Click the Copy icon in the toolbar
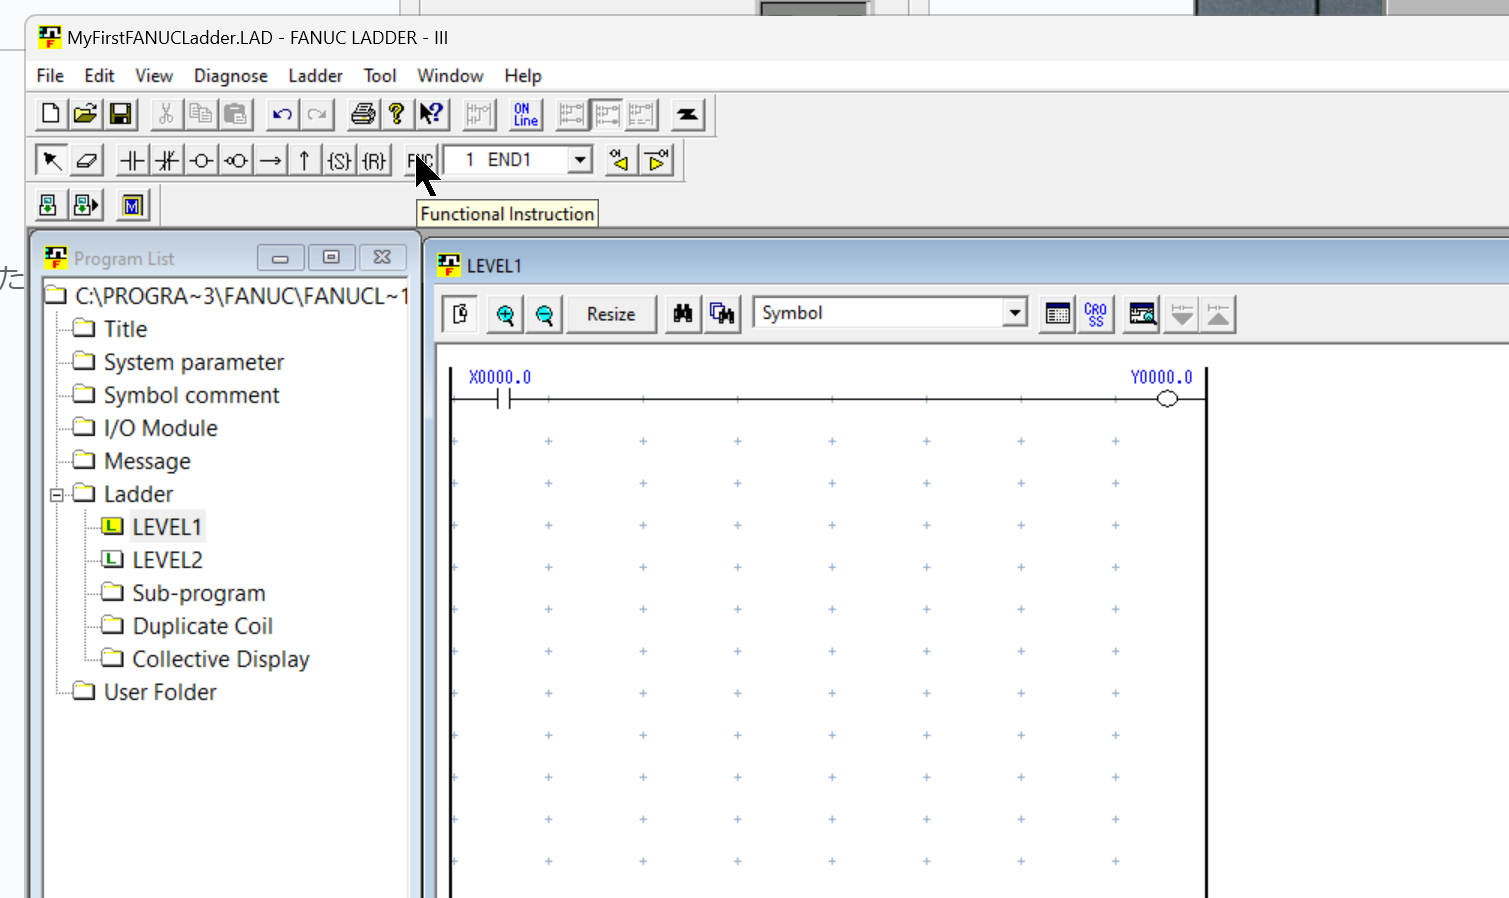The width and height of the screenshot is (1509, 898). pos(201,114)
